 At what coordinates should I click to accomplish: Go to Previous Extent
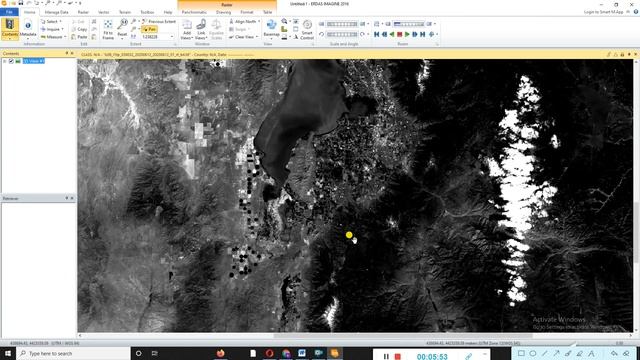click(x=159, y=21)
